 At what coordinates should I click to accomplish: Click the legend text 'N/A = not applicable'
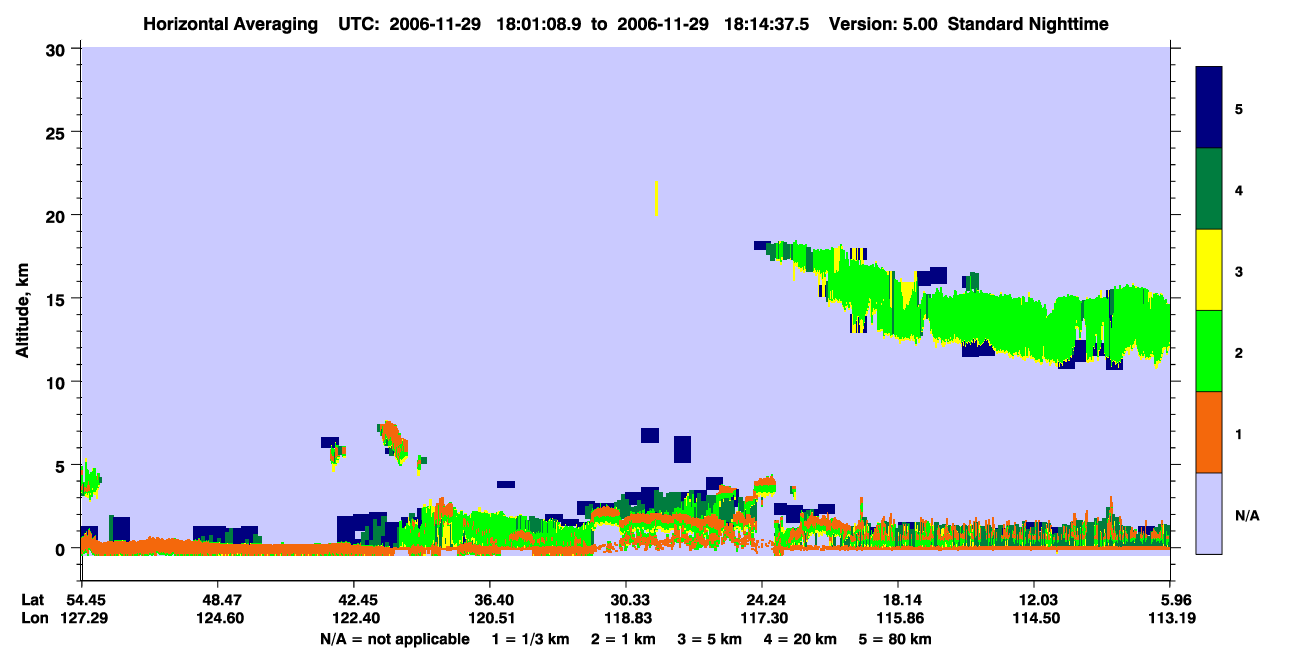pos(394,639)
